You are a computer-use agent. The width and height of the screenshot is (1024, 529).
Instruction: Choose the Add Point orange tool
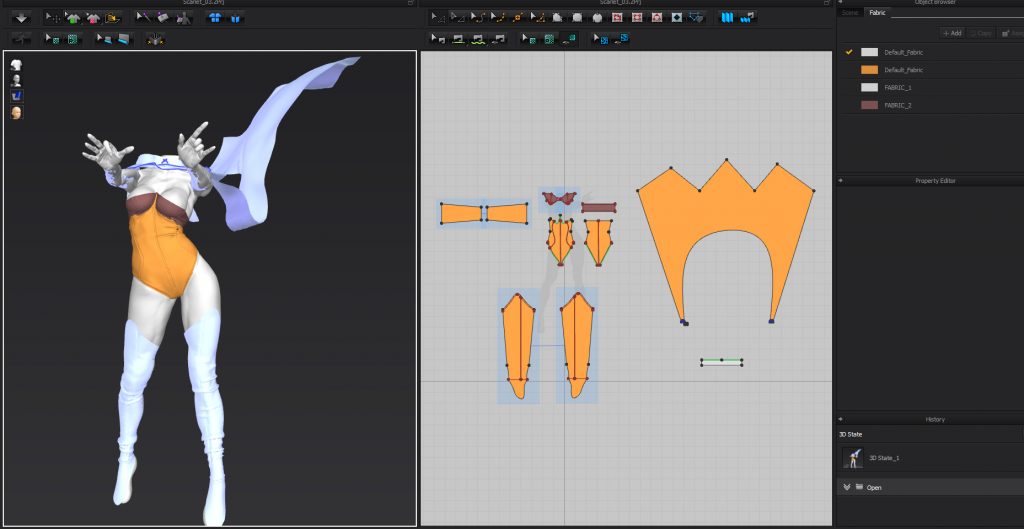click(518, 18)
